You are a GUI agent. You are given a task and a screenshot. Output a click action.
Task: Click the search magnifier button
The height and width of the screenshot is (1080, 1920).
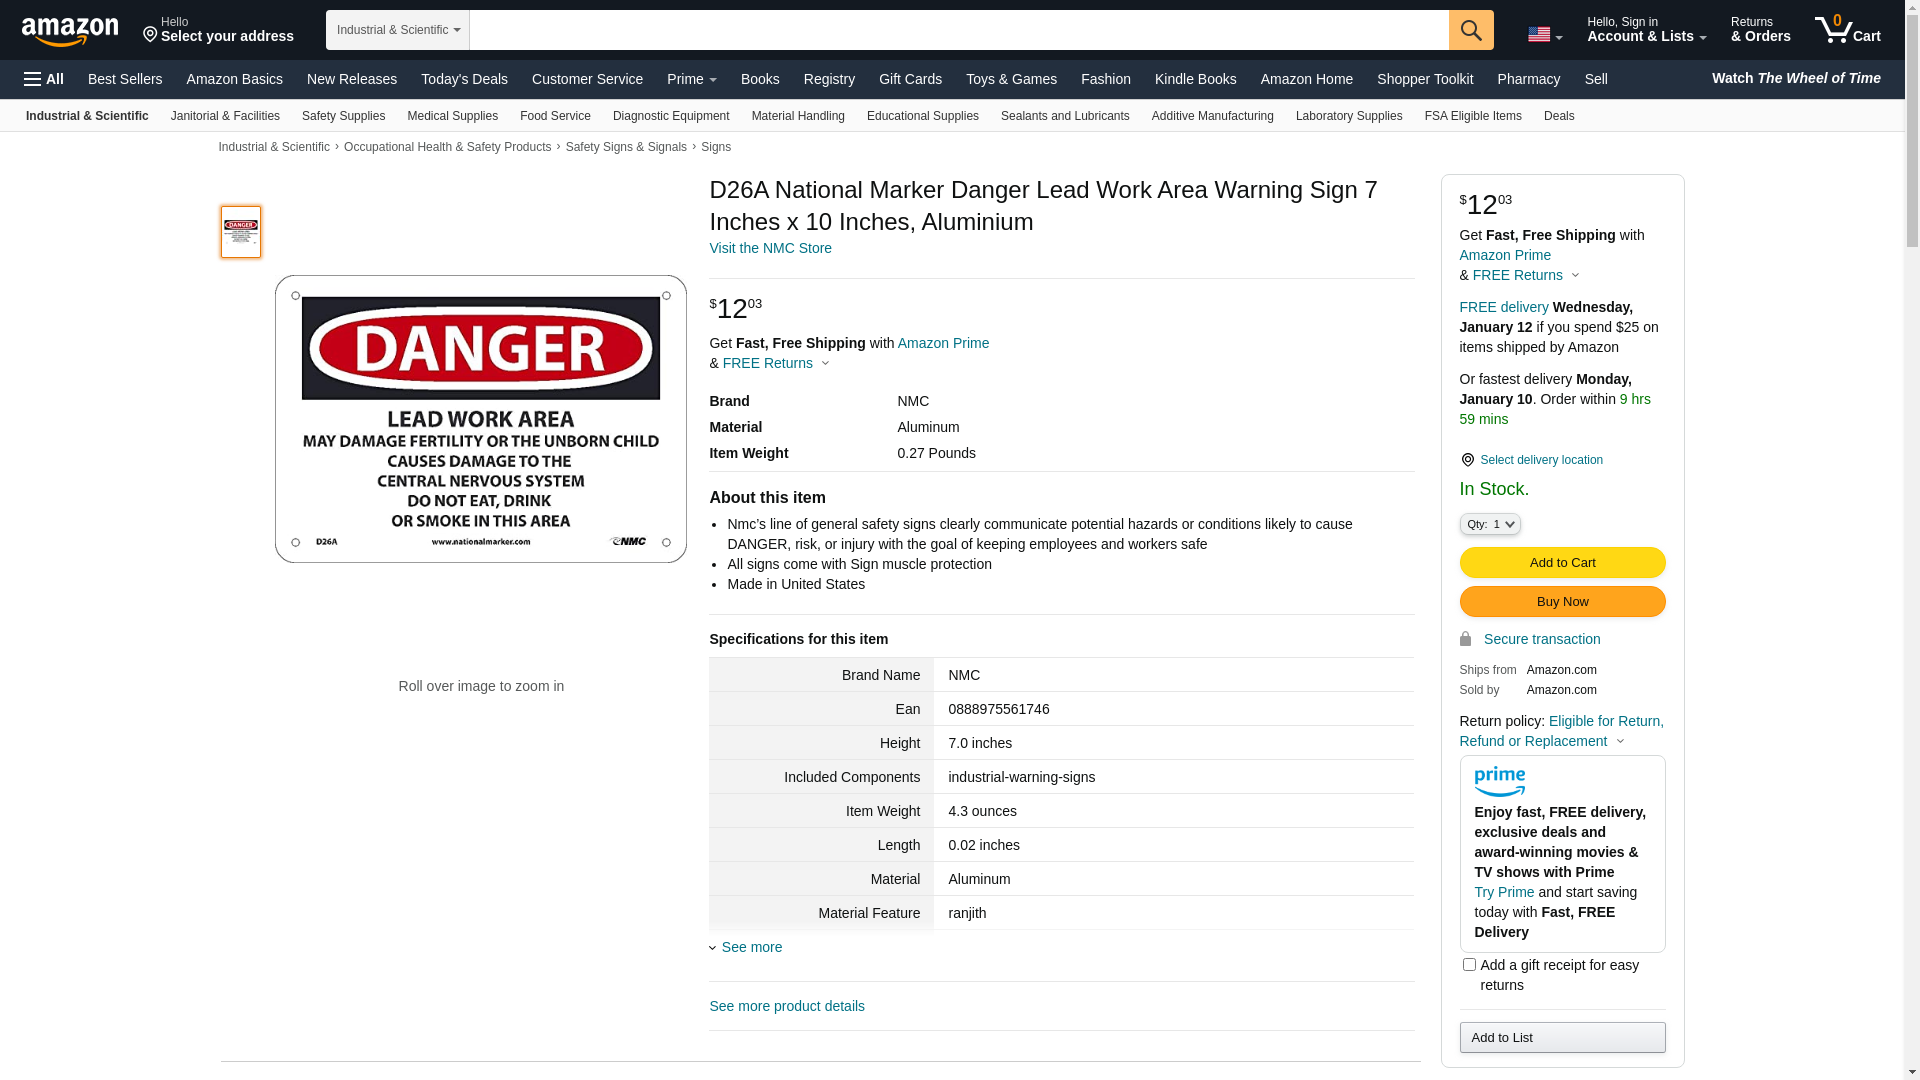[x=1470, y=30]
